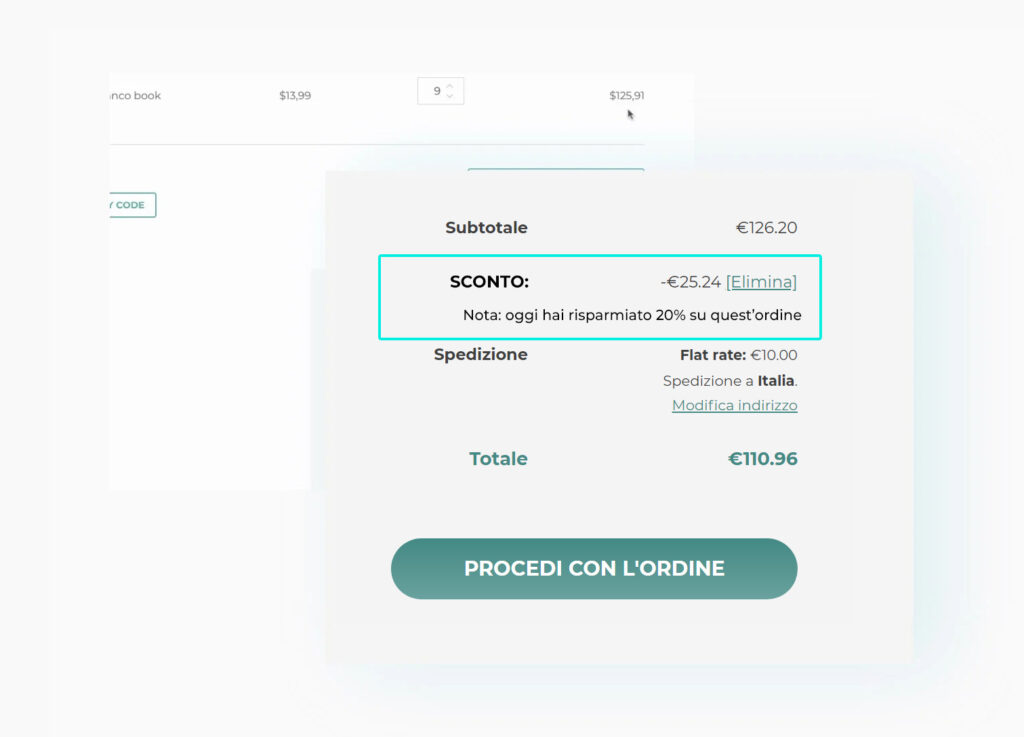Click the $125,91 line total
The image size is (1024, 737).
pyautogui.click(x=627, y=96)
